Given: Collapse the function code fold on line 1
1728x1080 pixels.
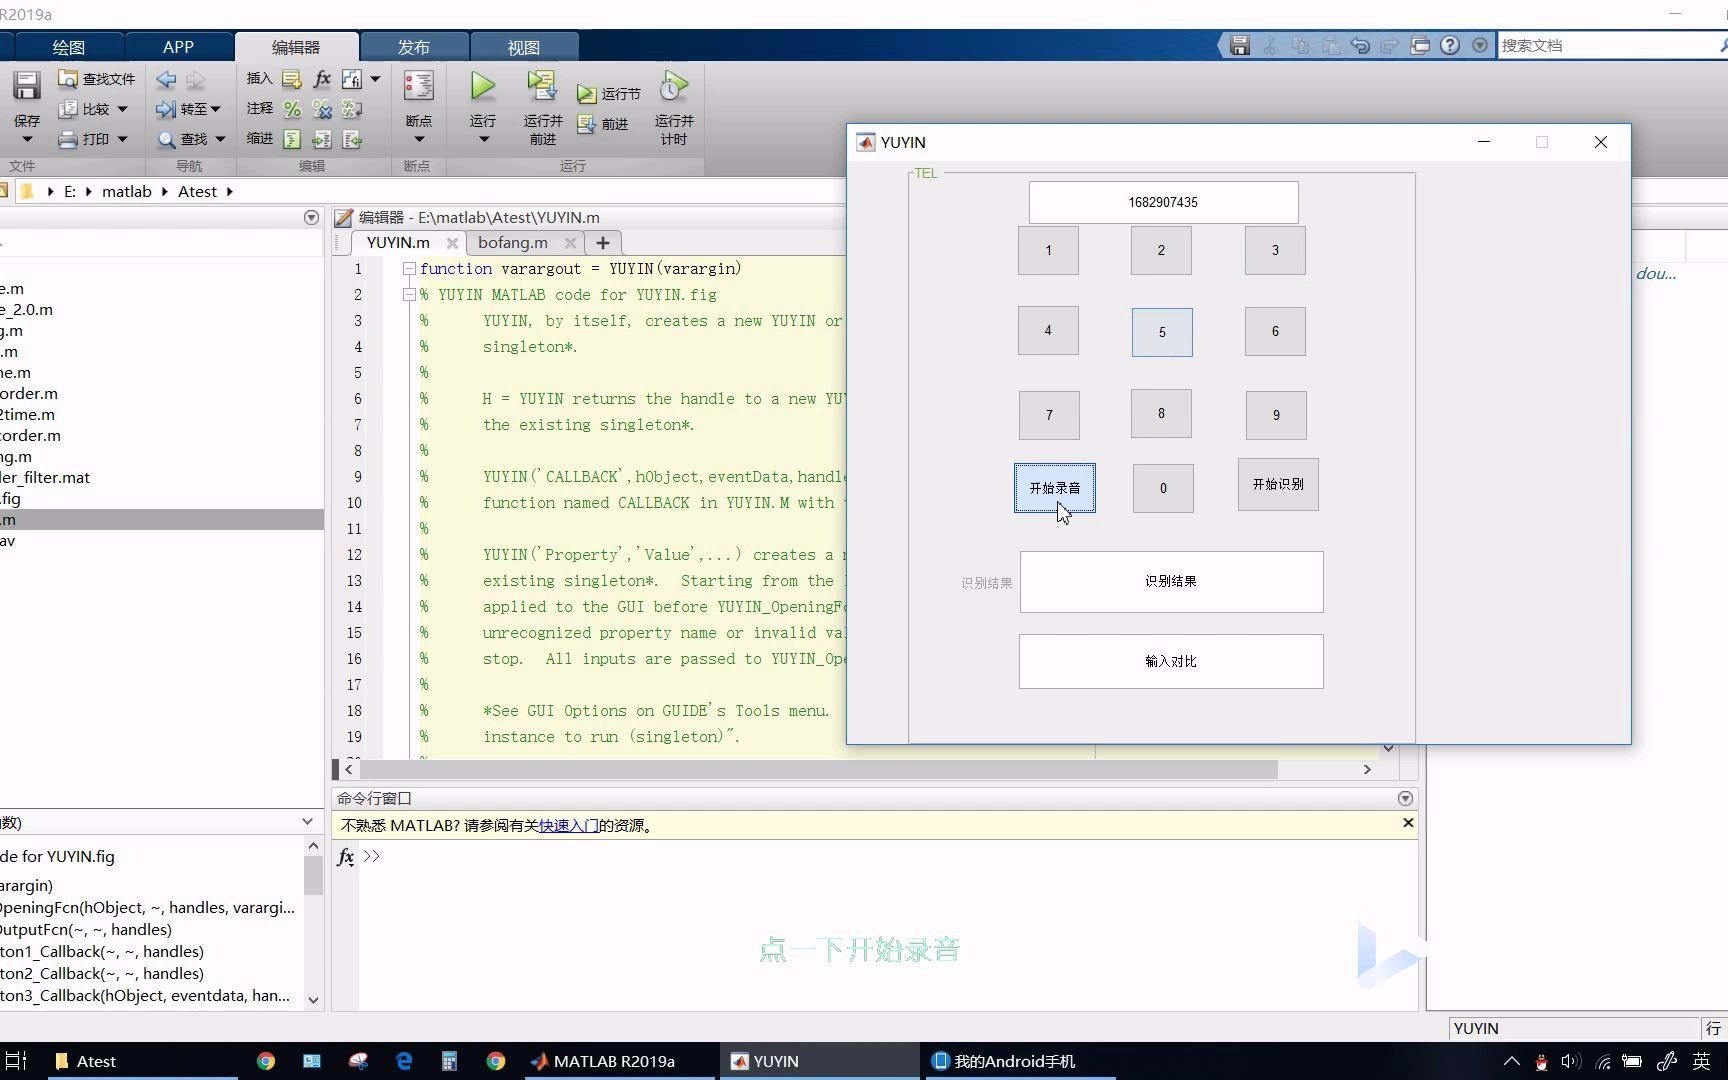Looking at the screenshot, I should coord(409,269).
